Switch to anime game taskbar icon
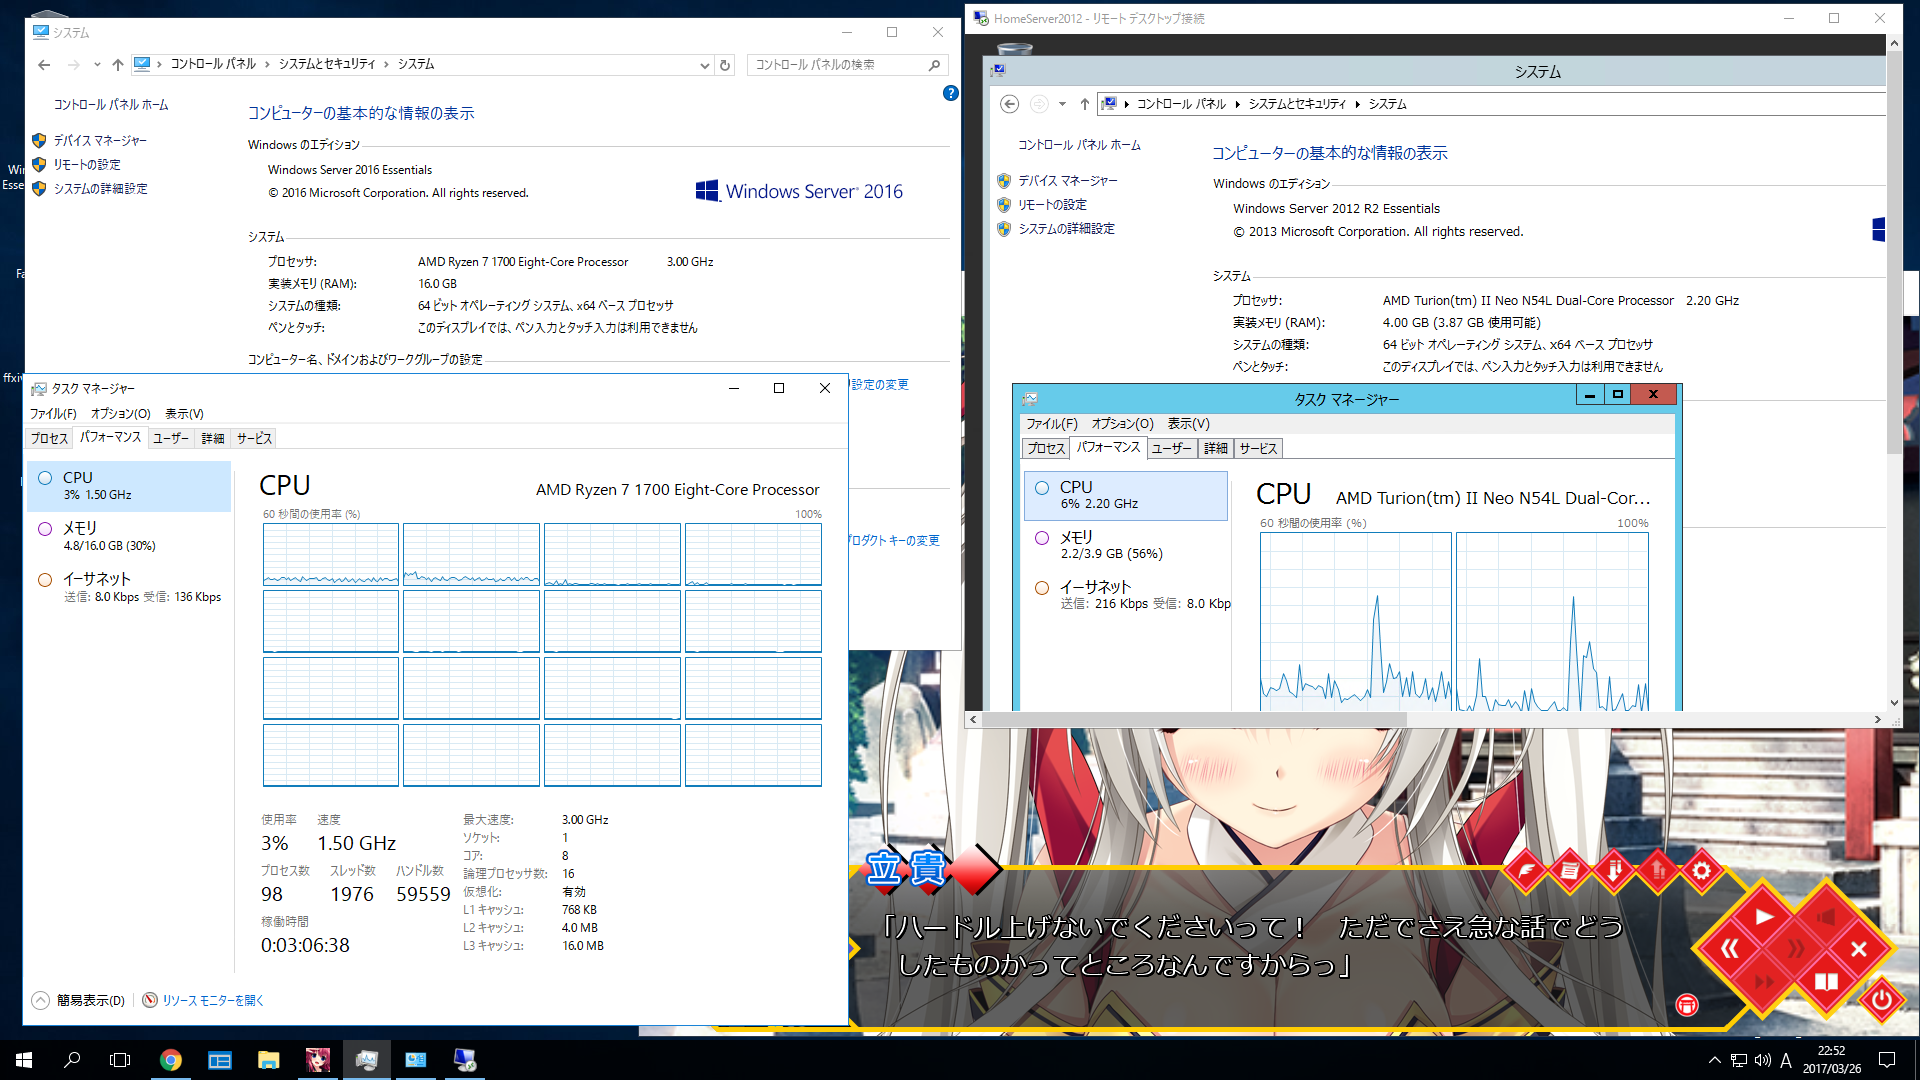Viewport: 1920px width, 1080px height. point(317,1060)
